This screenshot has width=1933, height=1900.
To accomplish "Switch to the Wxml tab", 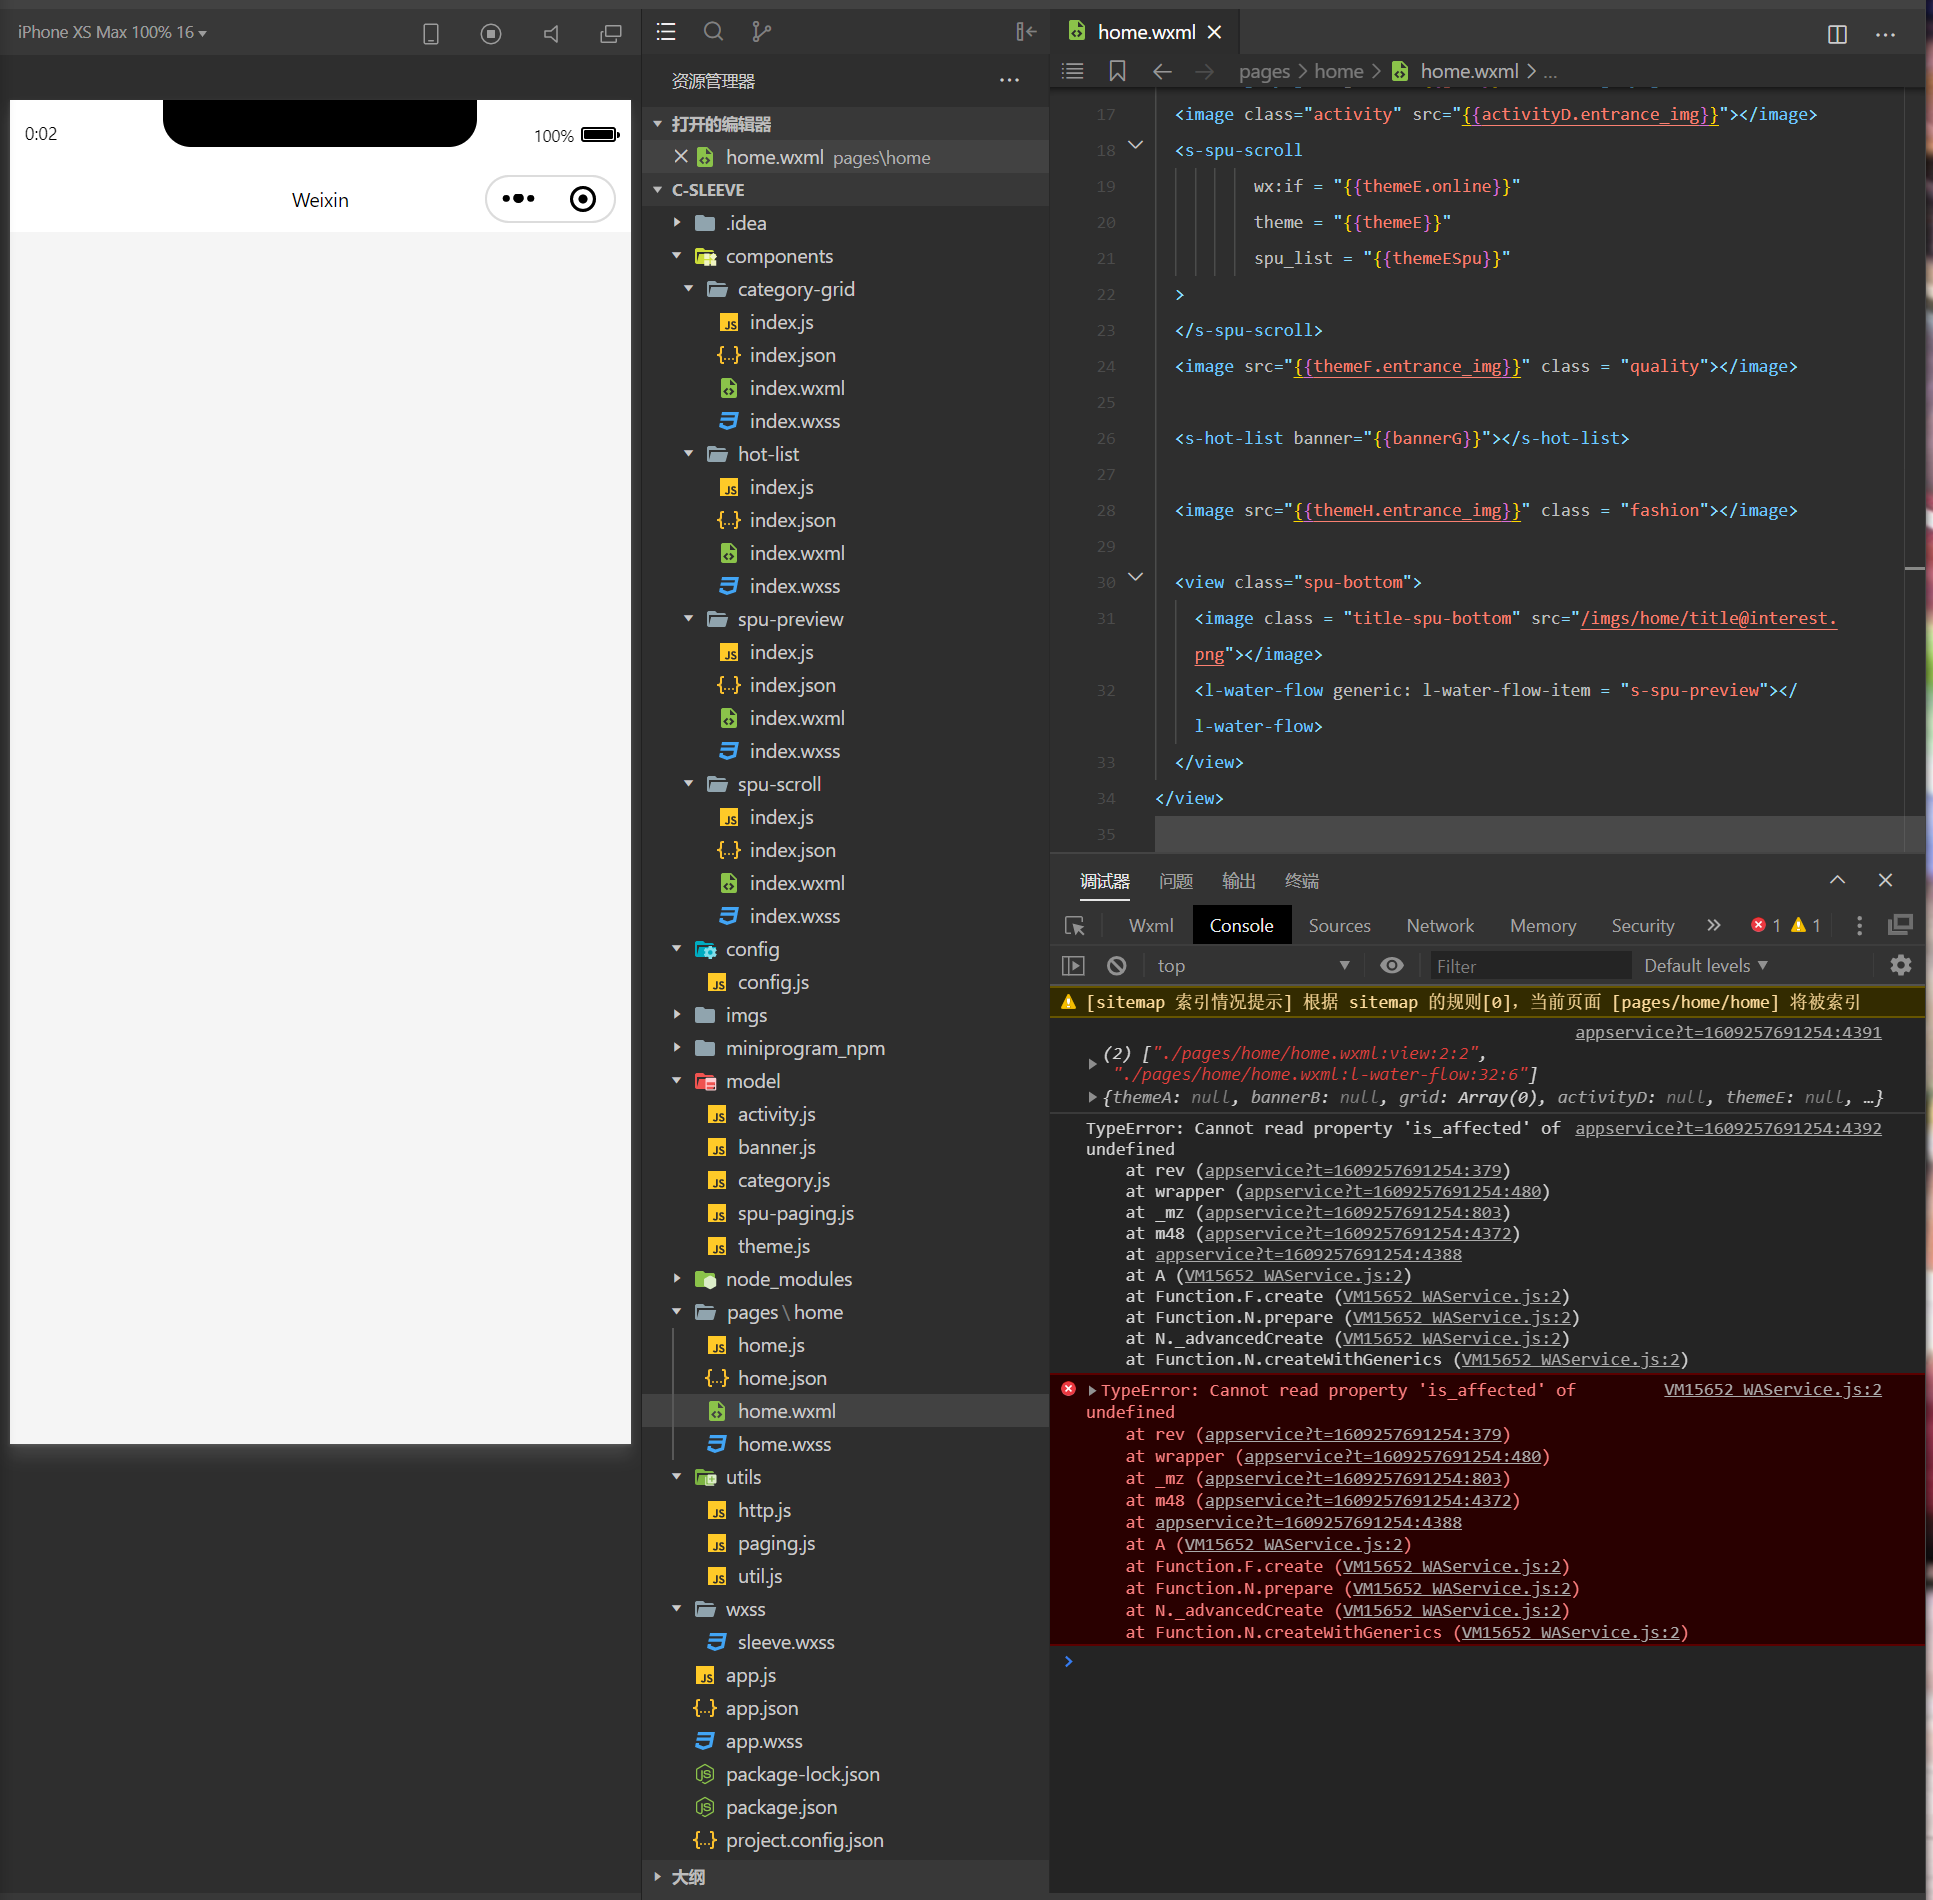I will point(1151,926).
